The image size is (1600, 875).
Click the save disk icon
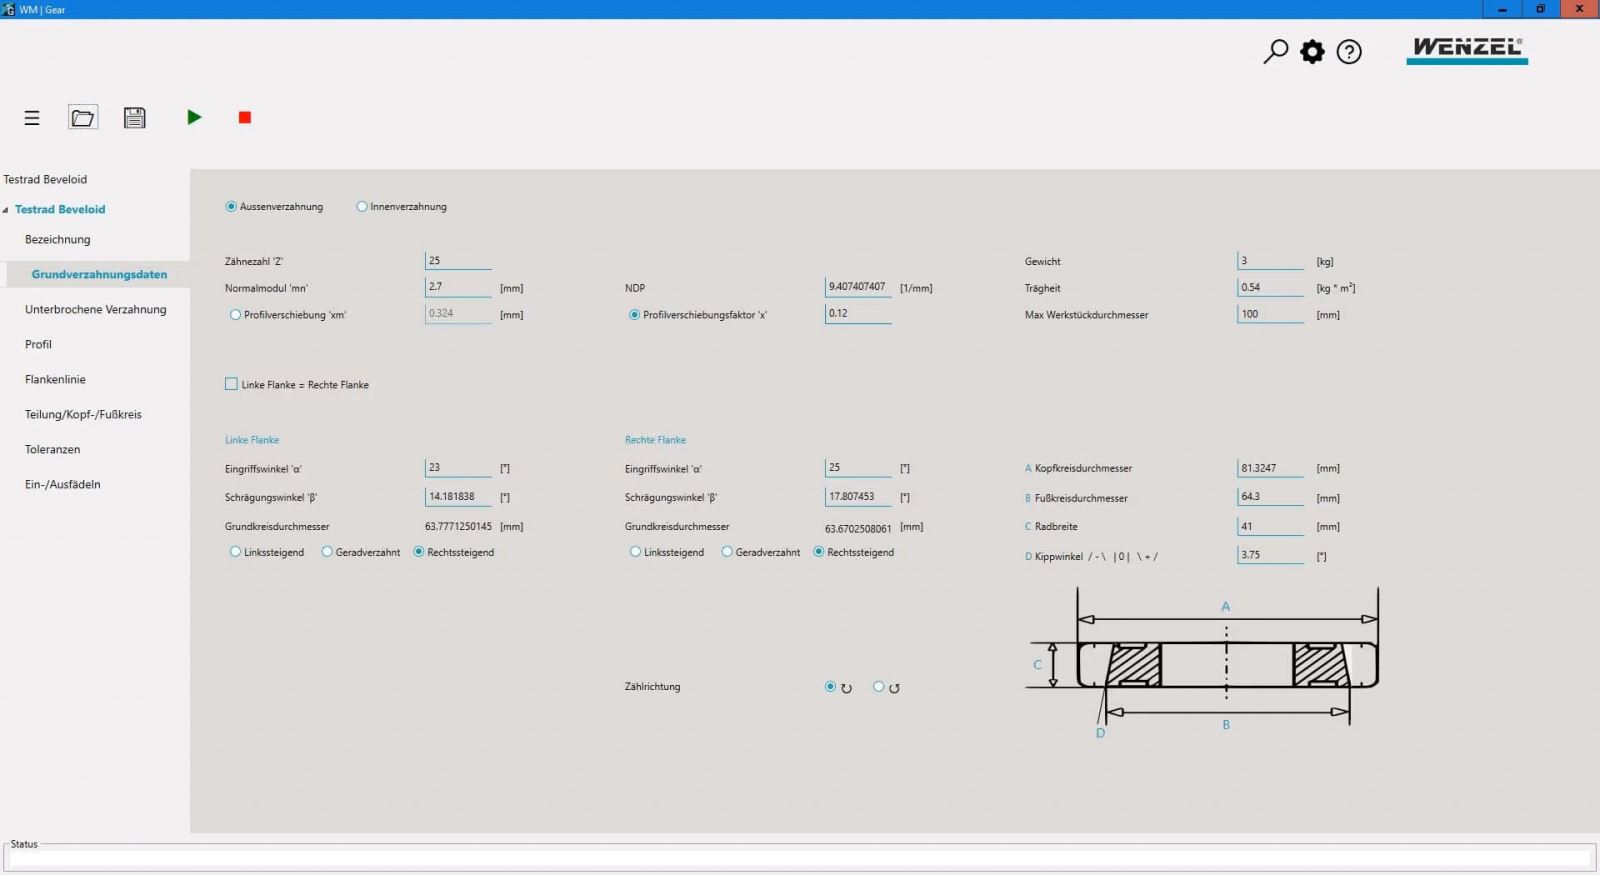pos(135,118)
